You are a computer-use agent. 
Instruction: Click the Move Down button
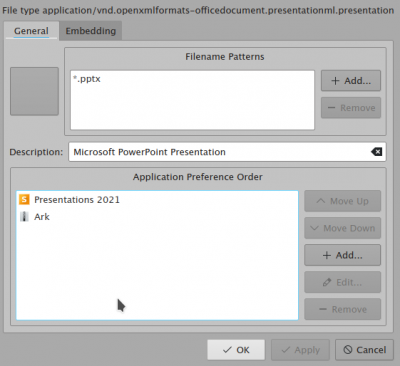[342, 228]
